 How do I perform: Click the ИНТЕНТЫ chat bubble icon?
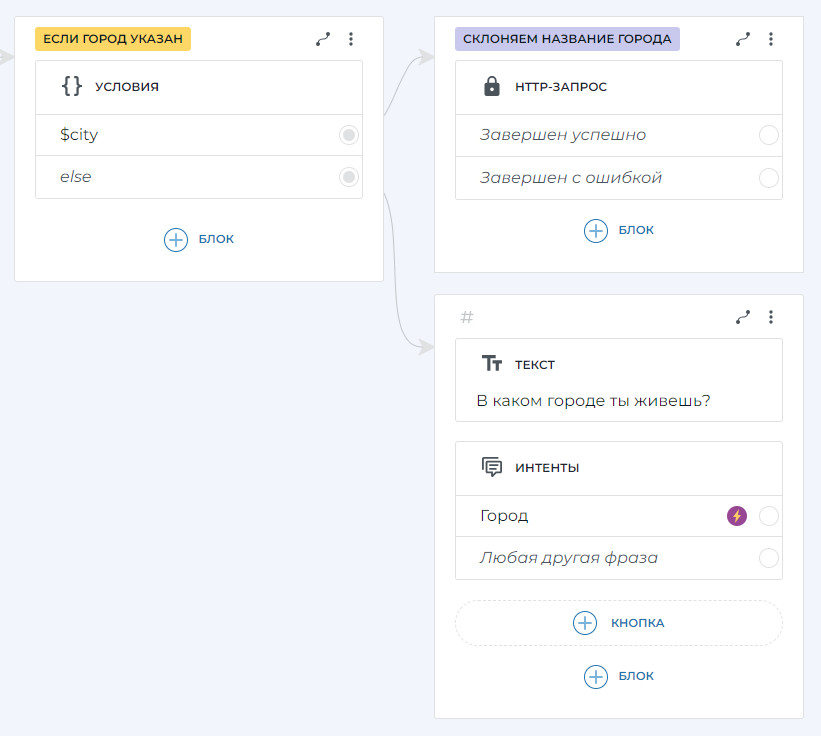click(x=491, y=467)
